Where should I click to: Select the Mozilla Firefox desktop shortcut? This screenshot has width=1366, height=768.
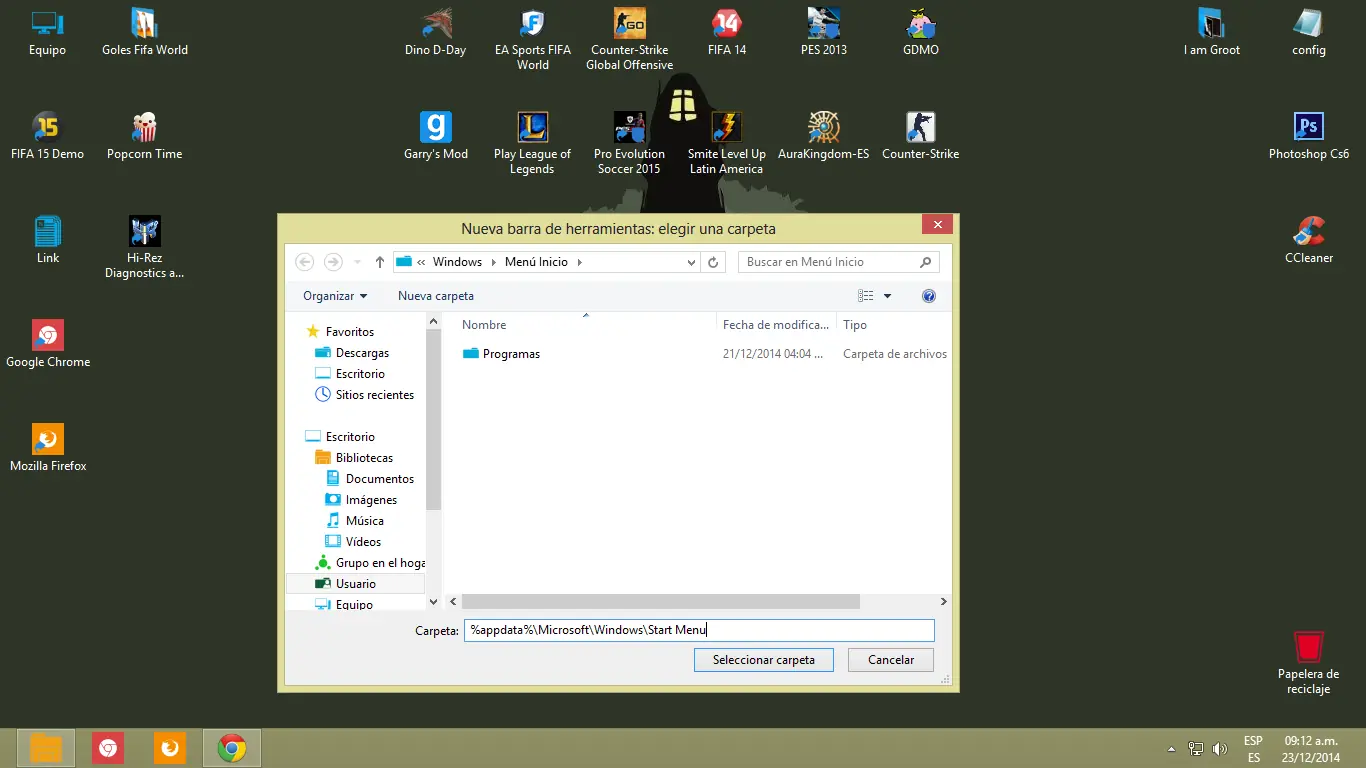click(47, 448)
